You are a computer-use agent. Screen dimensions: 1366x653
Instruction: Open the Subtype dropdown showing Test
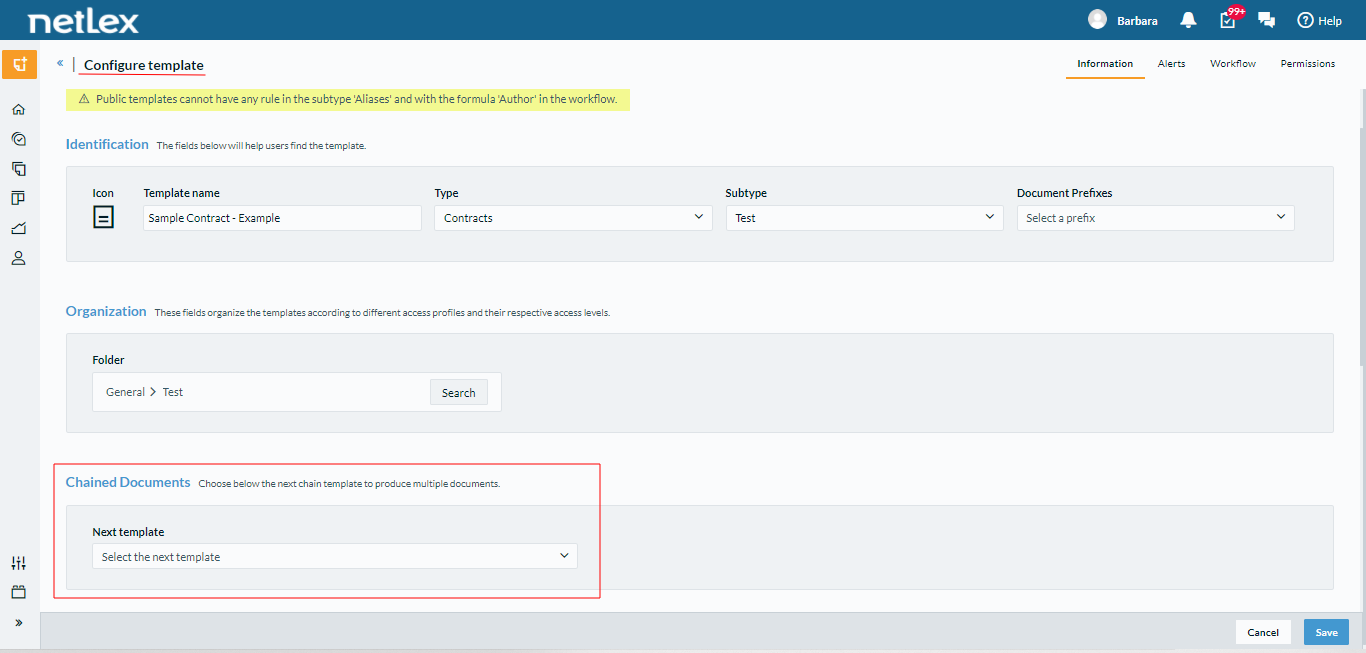coord(864,218)
